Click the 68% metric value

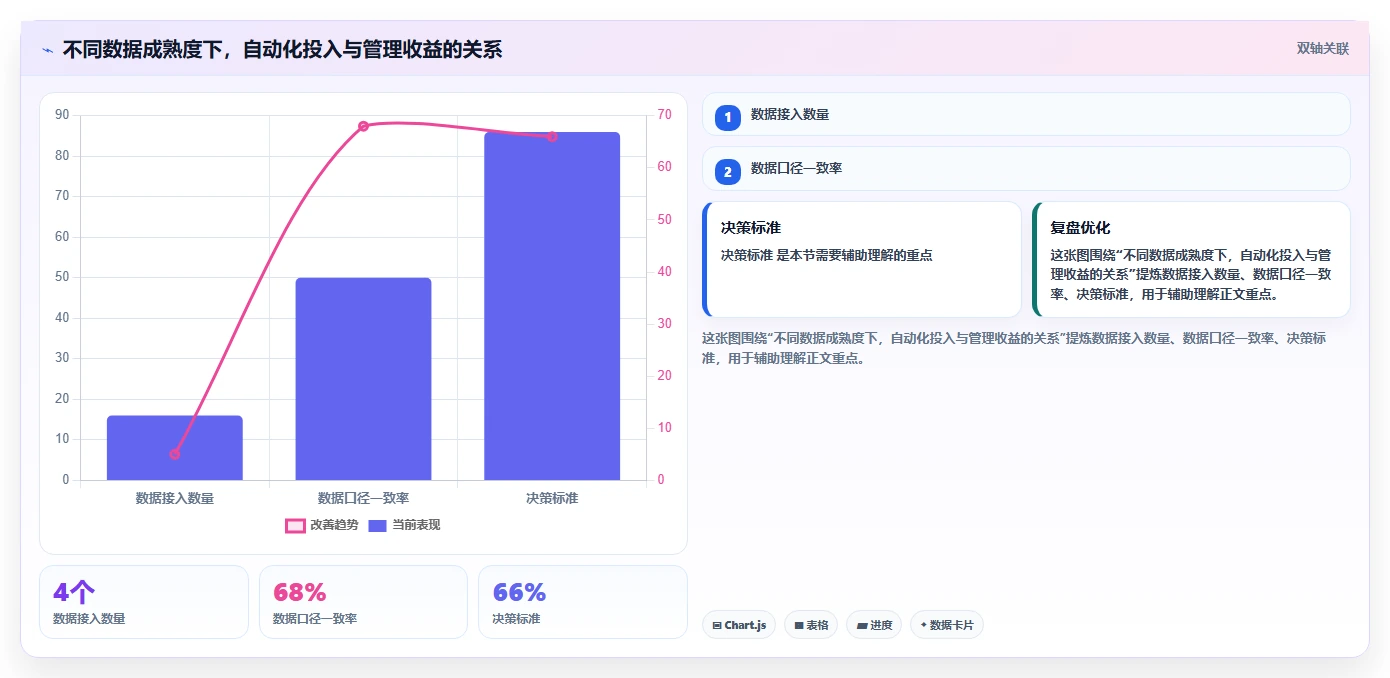point(300,592)
